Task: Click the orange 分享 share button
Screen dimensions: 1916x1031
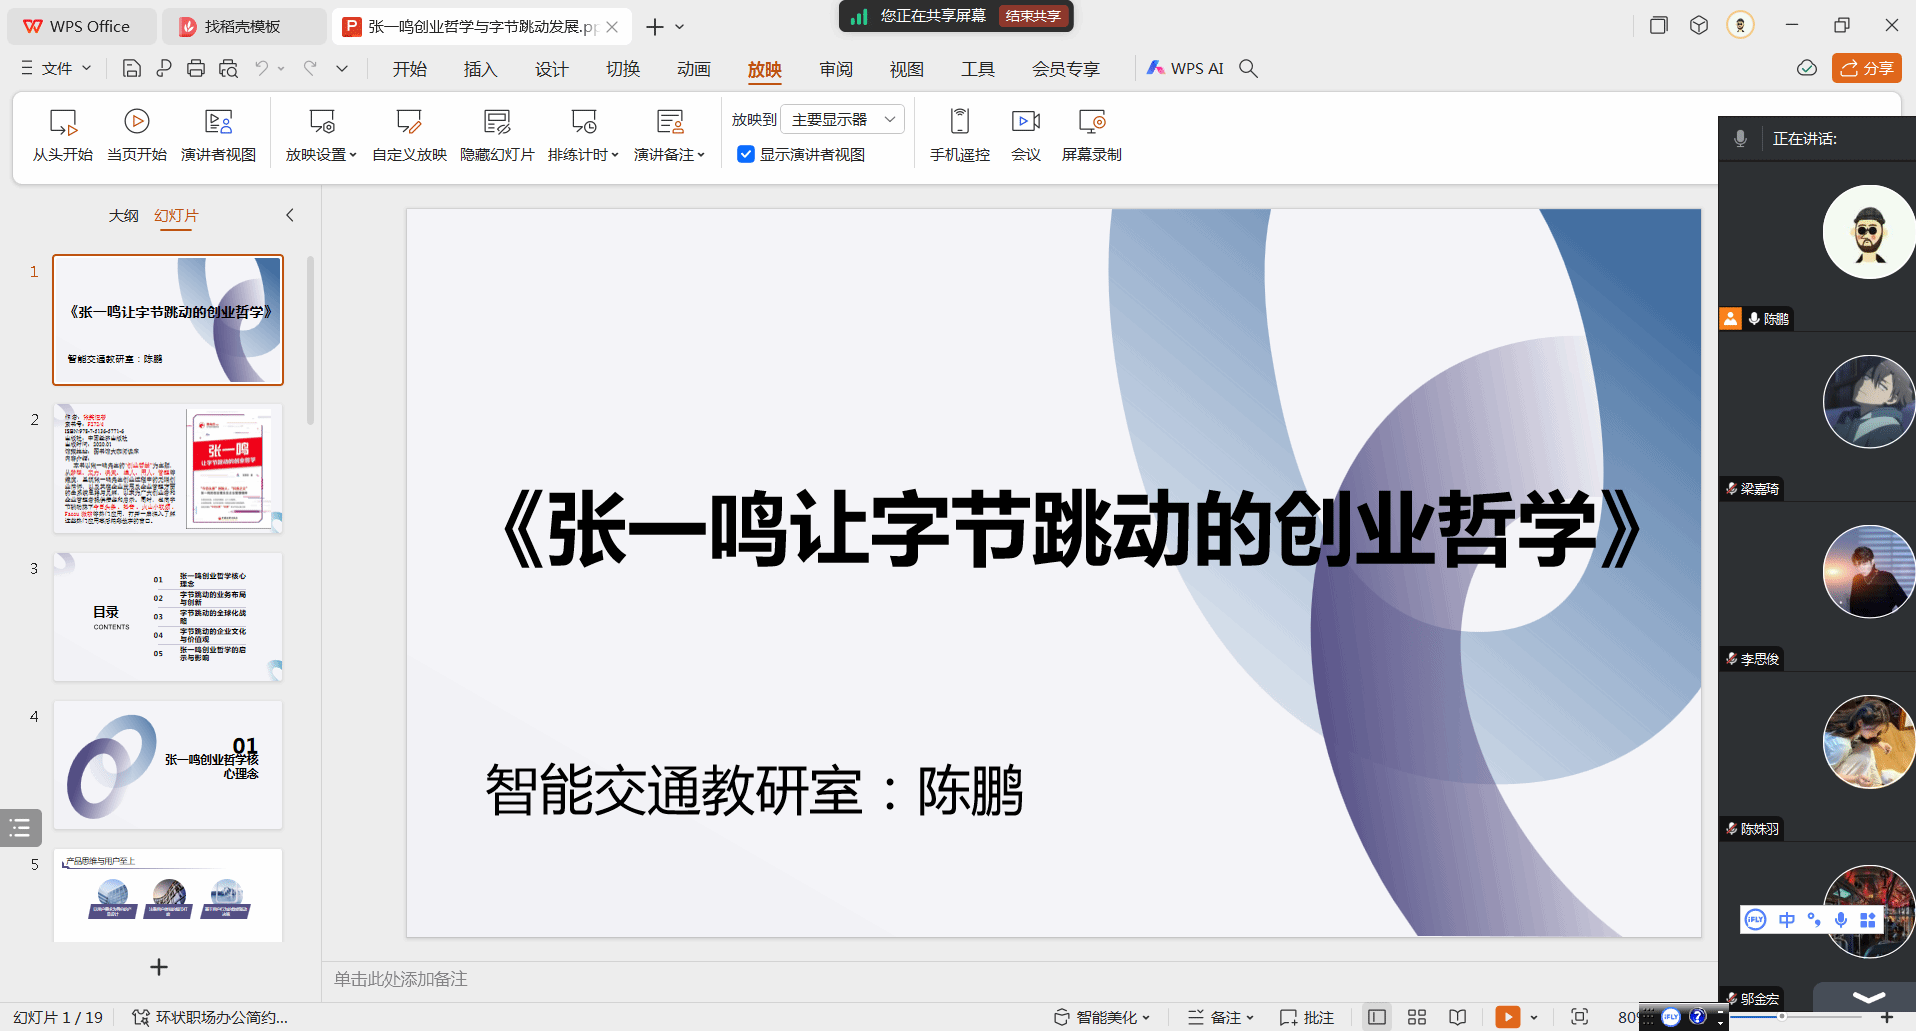Action: pos(1866,68)
